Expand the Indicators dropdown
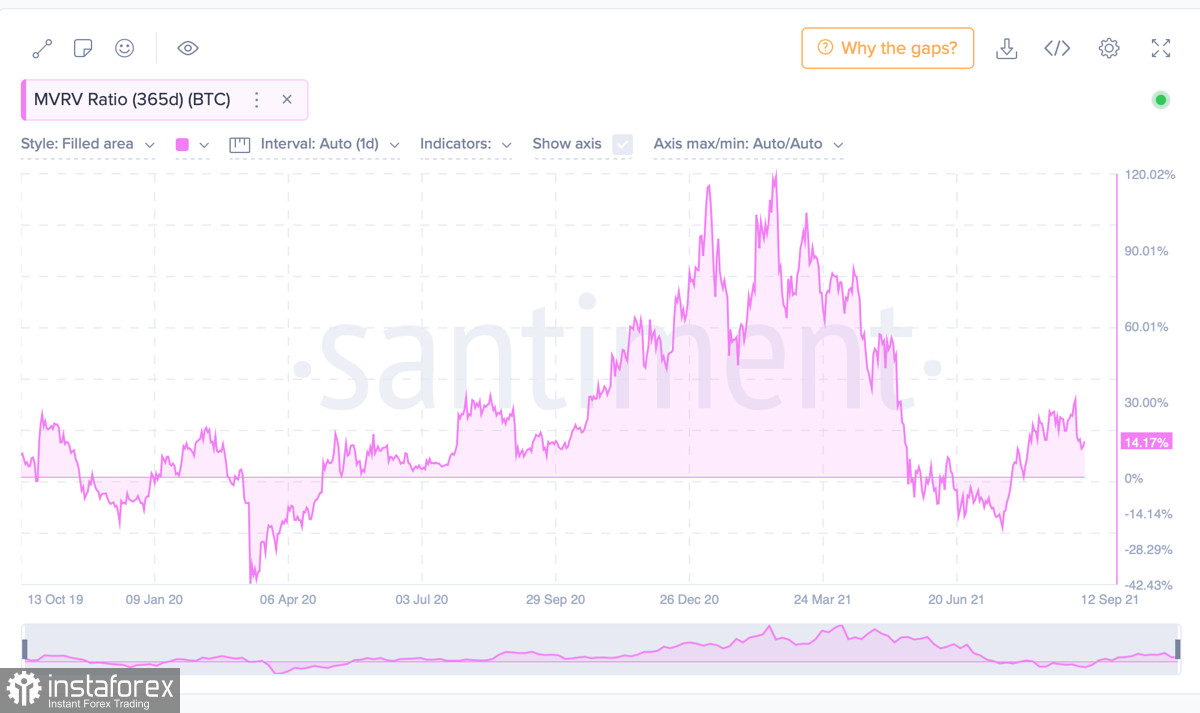 (465, 144)
